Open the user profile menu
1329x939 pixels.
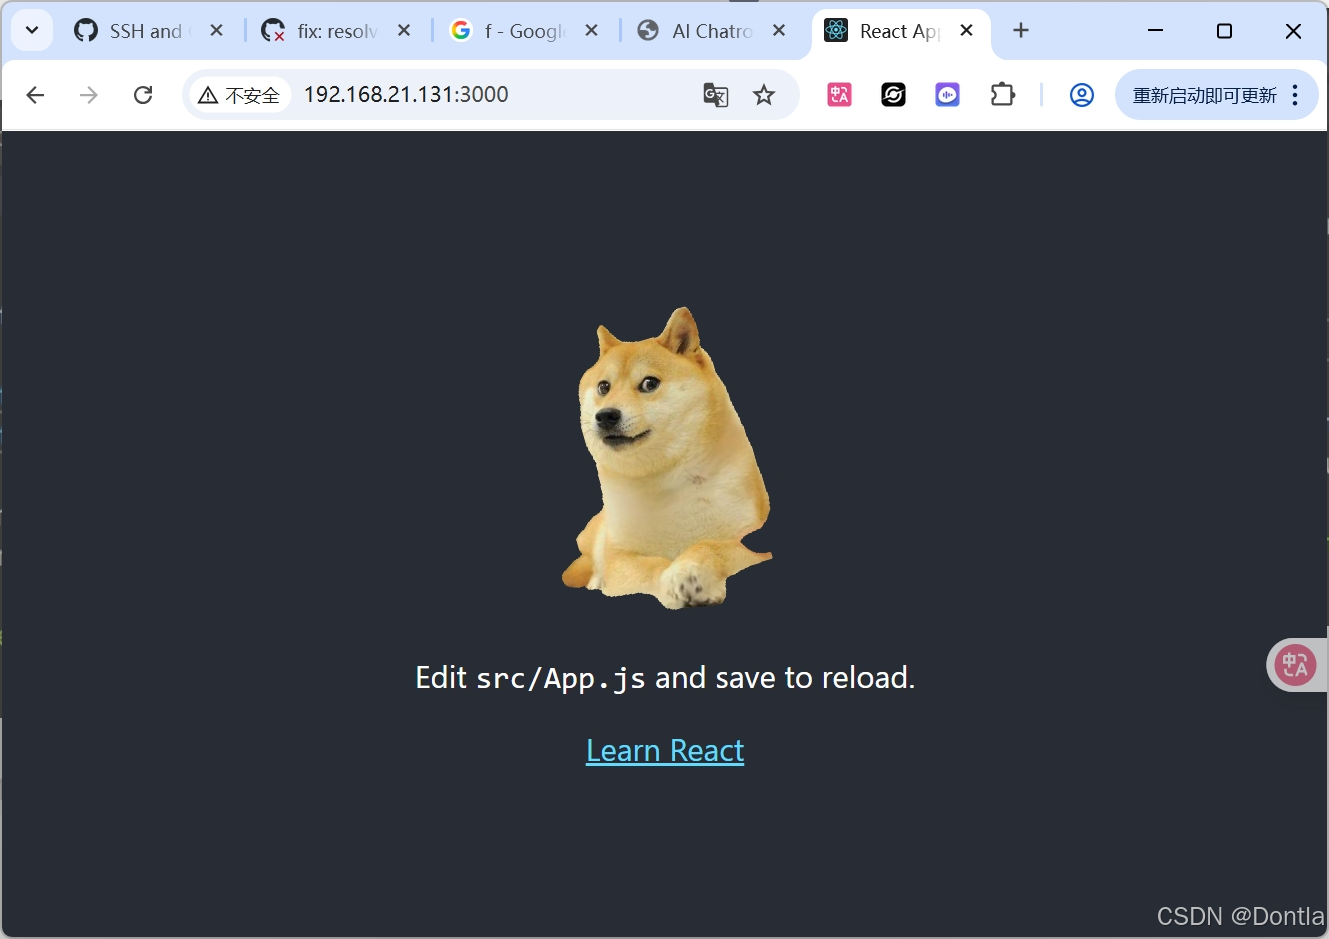[x=1081, y=95]
